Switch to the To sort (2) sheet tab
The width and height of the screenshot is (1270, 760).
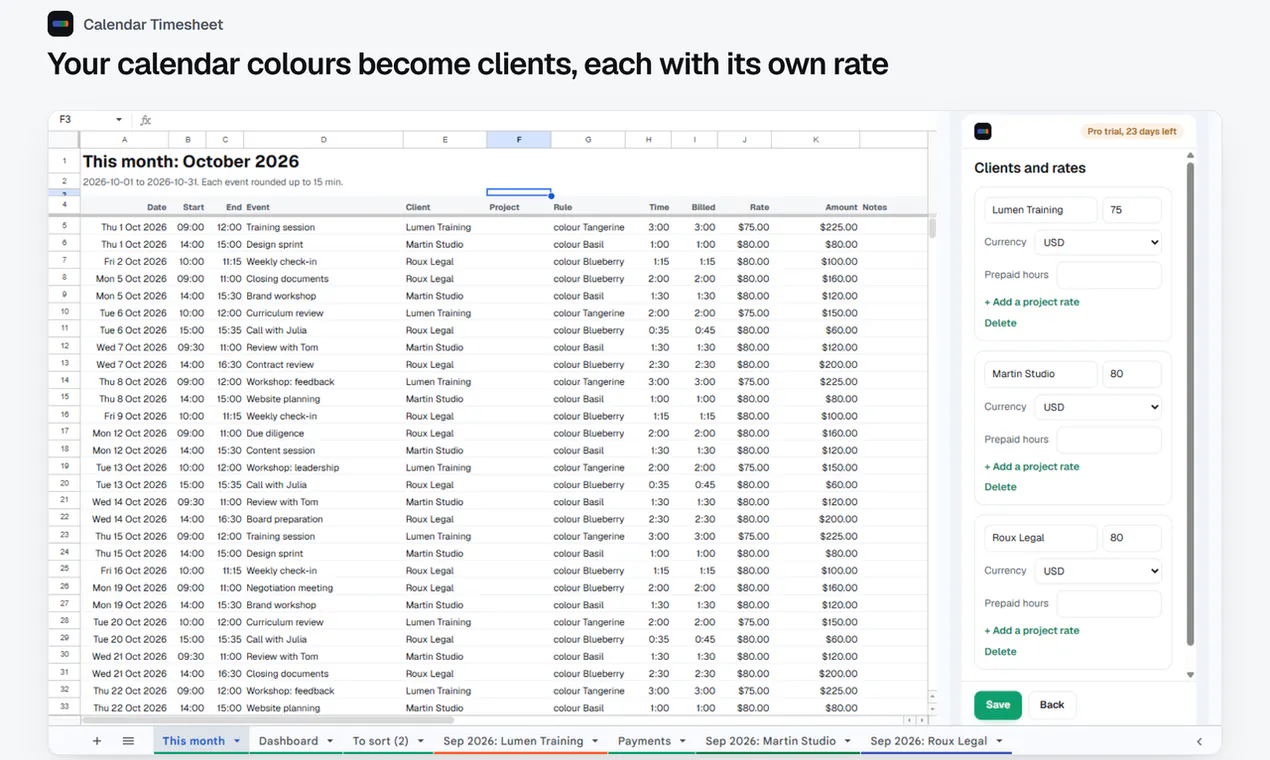pos(380,741)
